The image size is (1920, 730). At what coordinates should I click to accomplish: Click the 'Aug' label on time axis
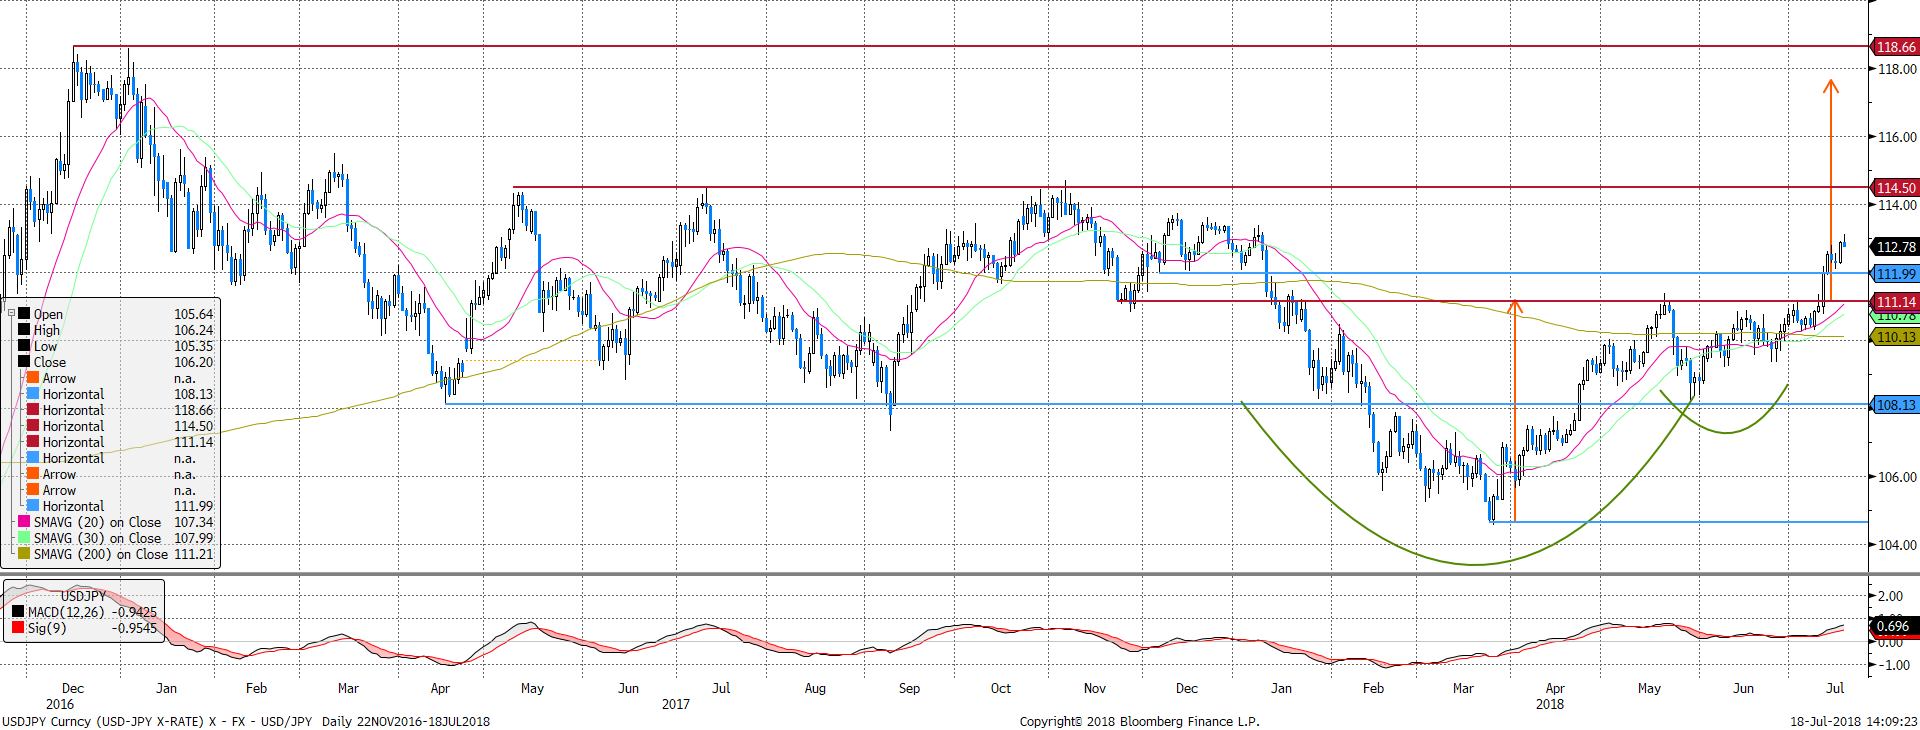tap(815, 688)
